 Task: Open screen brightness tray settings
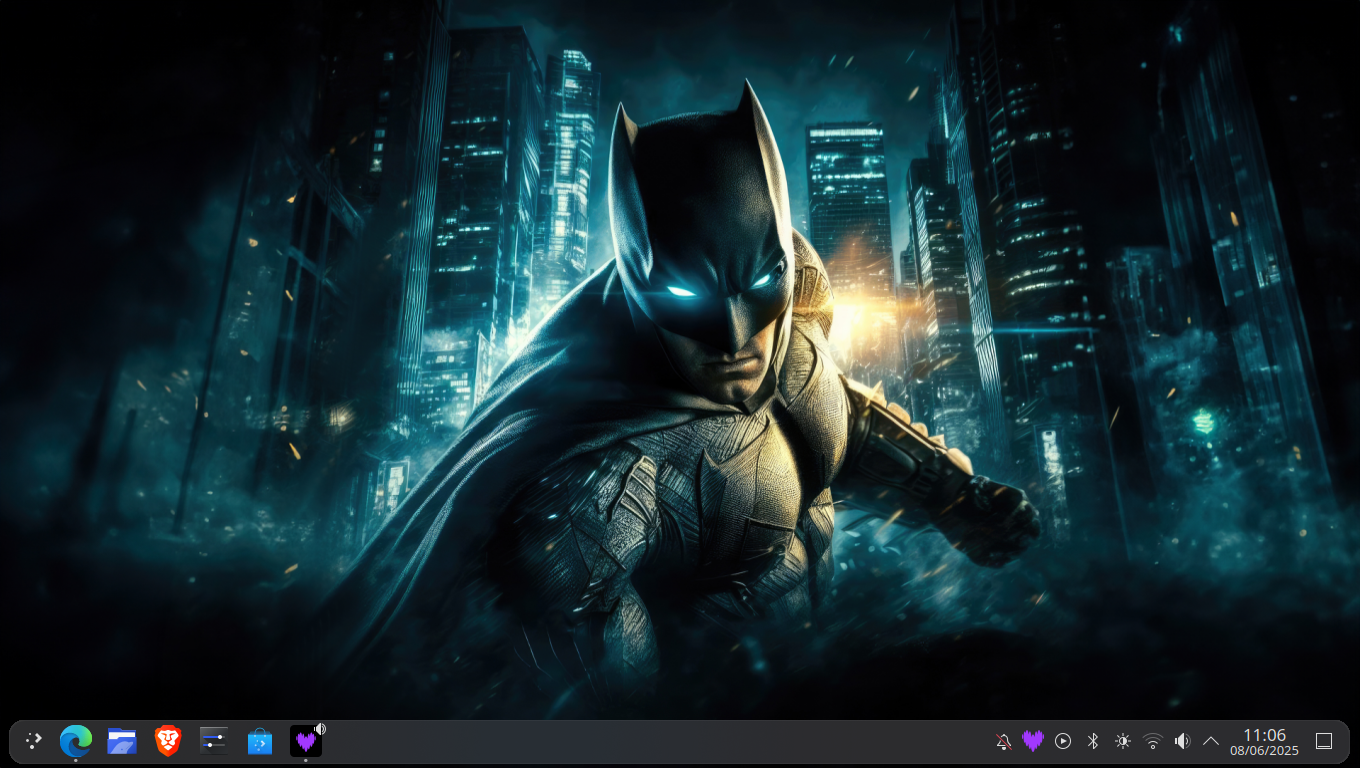coord(1123,741)
